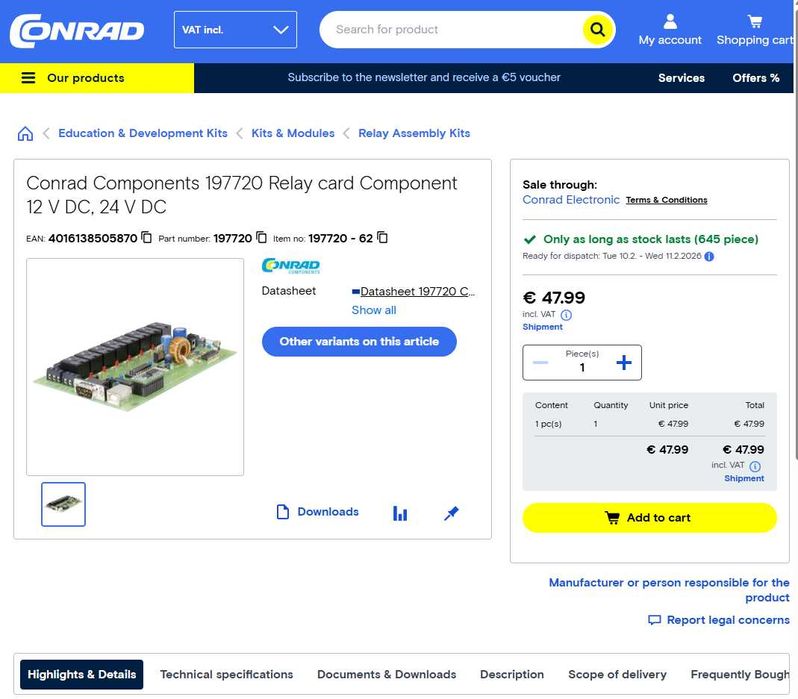Open Terms & Conditions
This screenshot has width=798, height=699.
click(666, 200)
